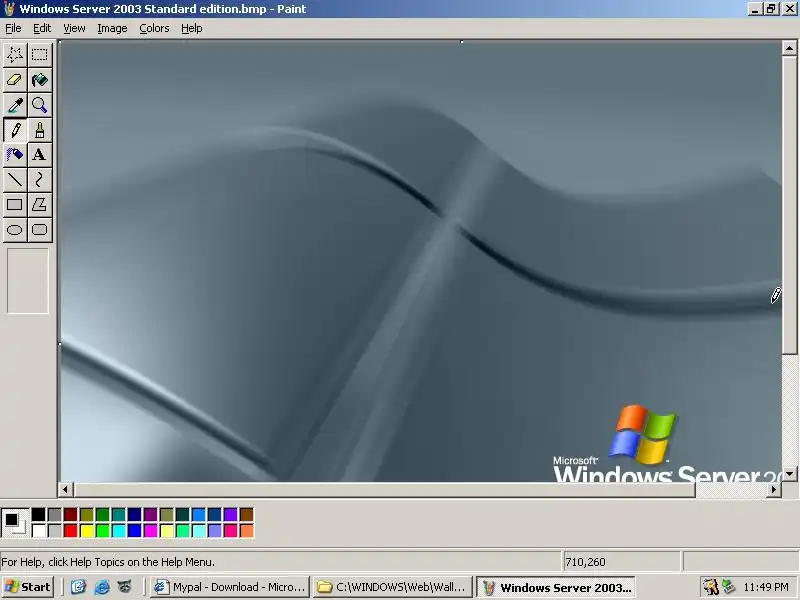This screenshot has height=600, width=800.
Task: Choose the light gray swatch
Action: (55, 531)
